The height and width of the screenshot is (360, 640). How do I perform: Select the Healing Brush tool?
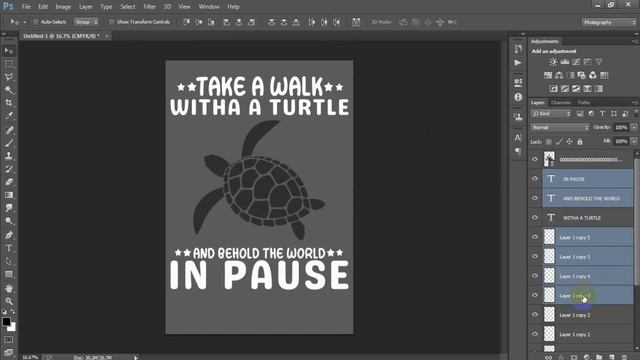pos(9,130)
